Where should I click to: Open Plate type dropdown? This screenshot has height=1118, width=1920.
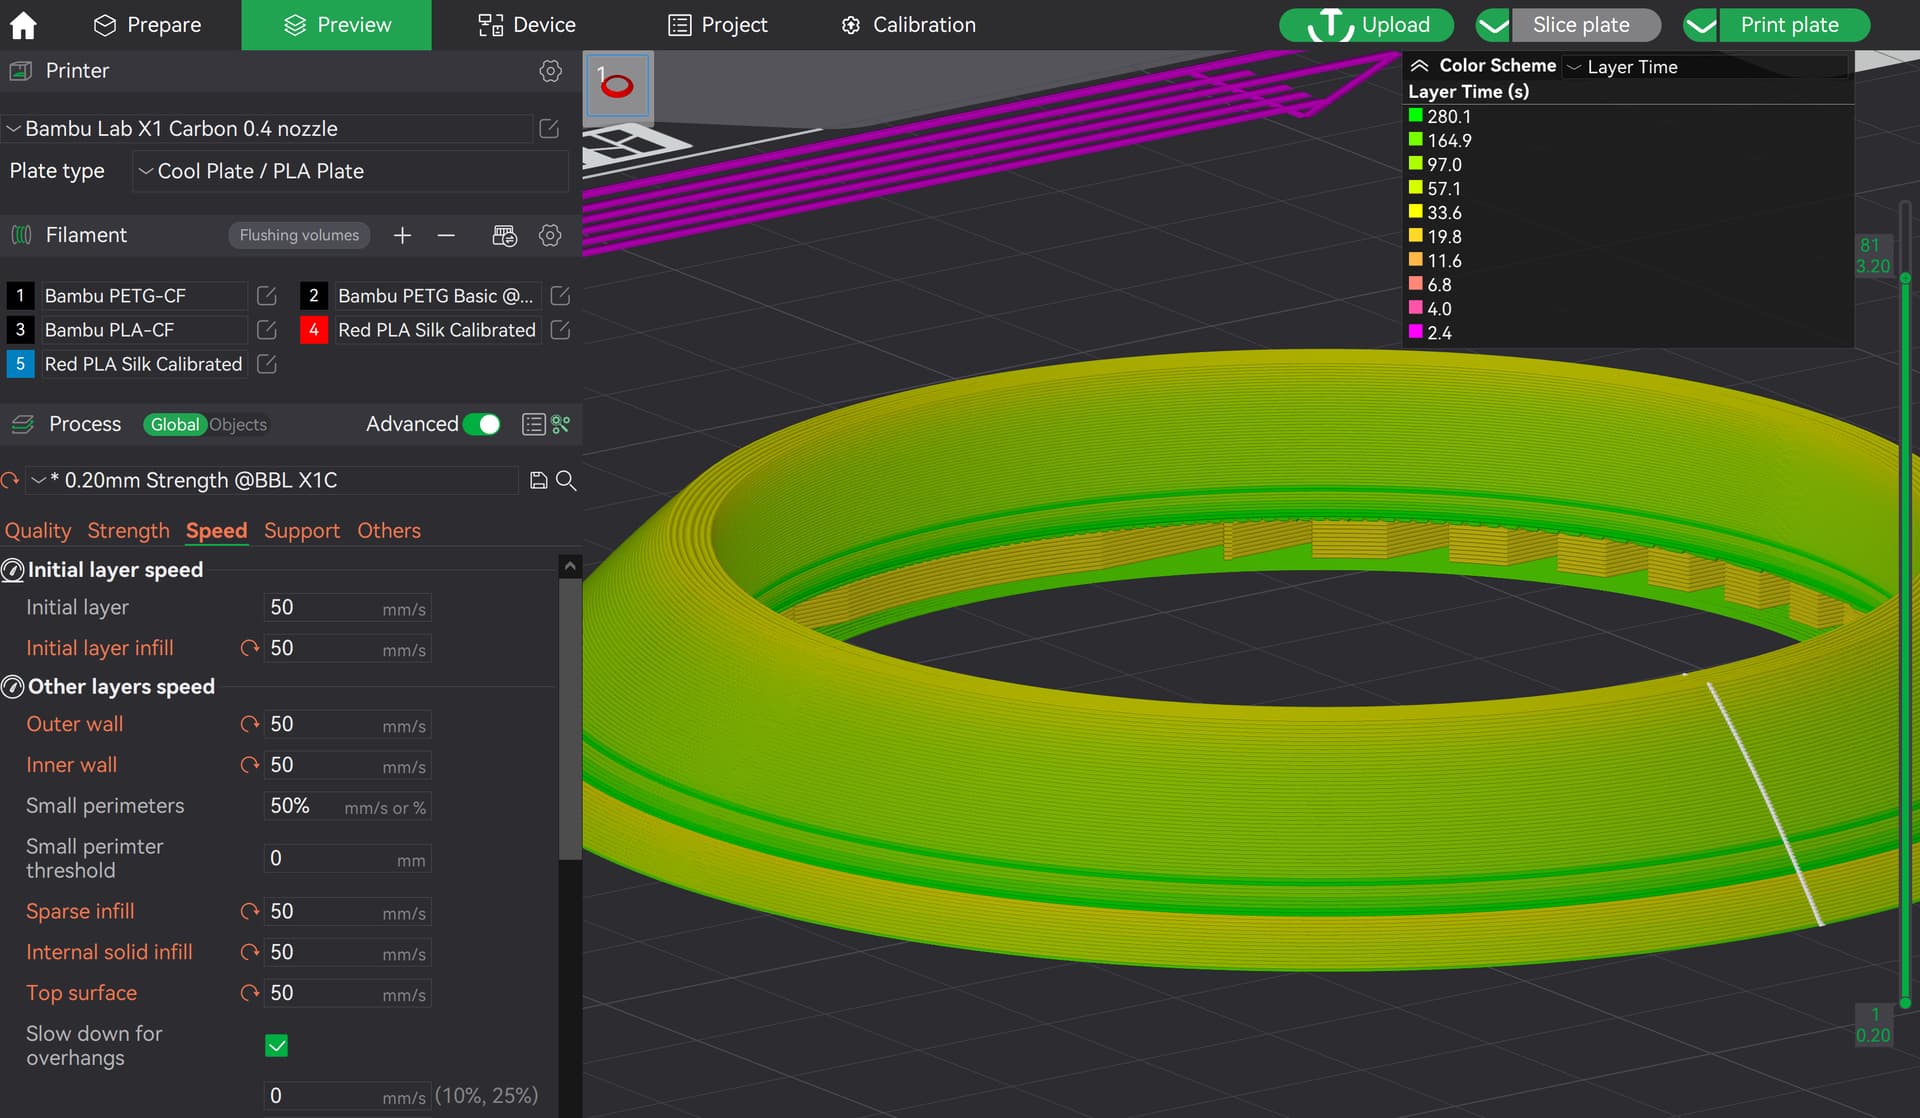tap(350, 171)
